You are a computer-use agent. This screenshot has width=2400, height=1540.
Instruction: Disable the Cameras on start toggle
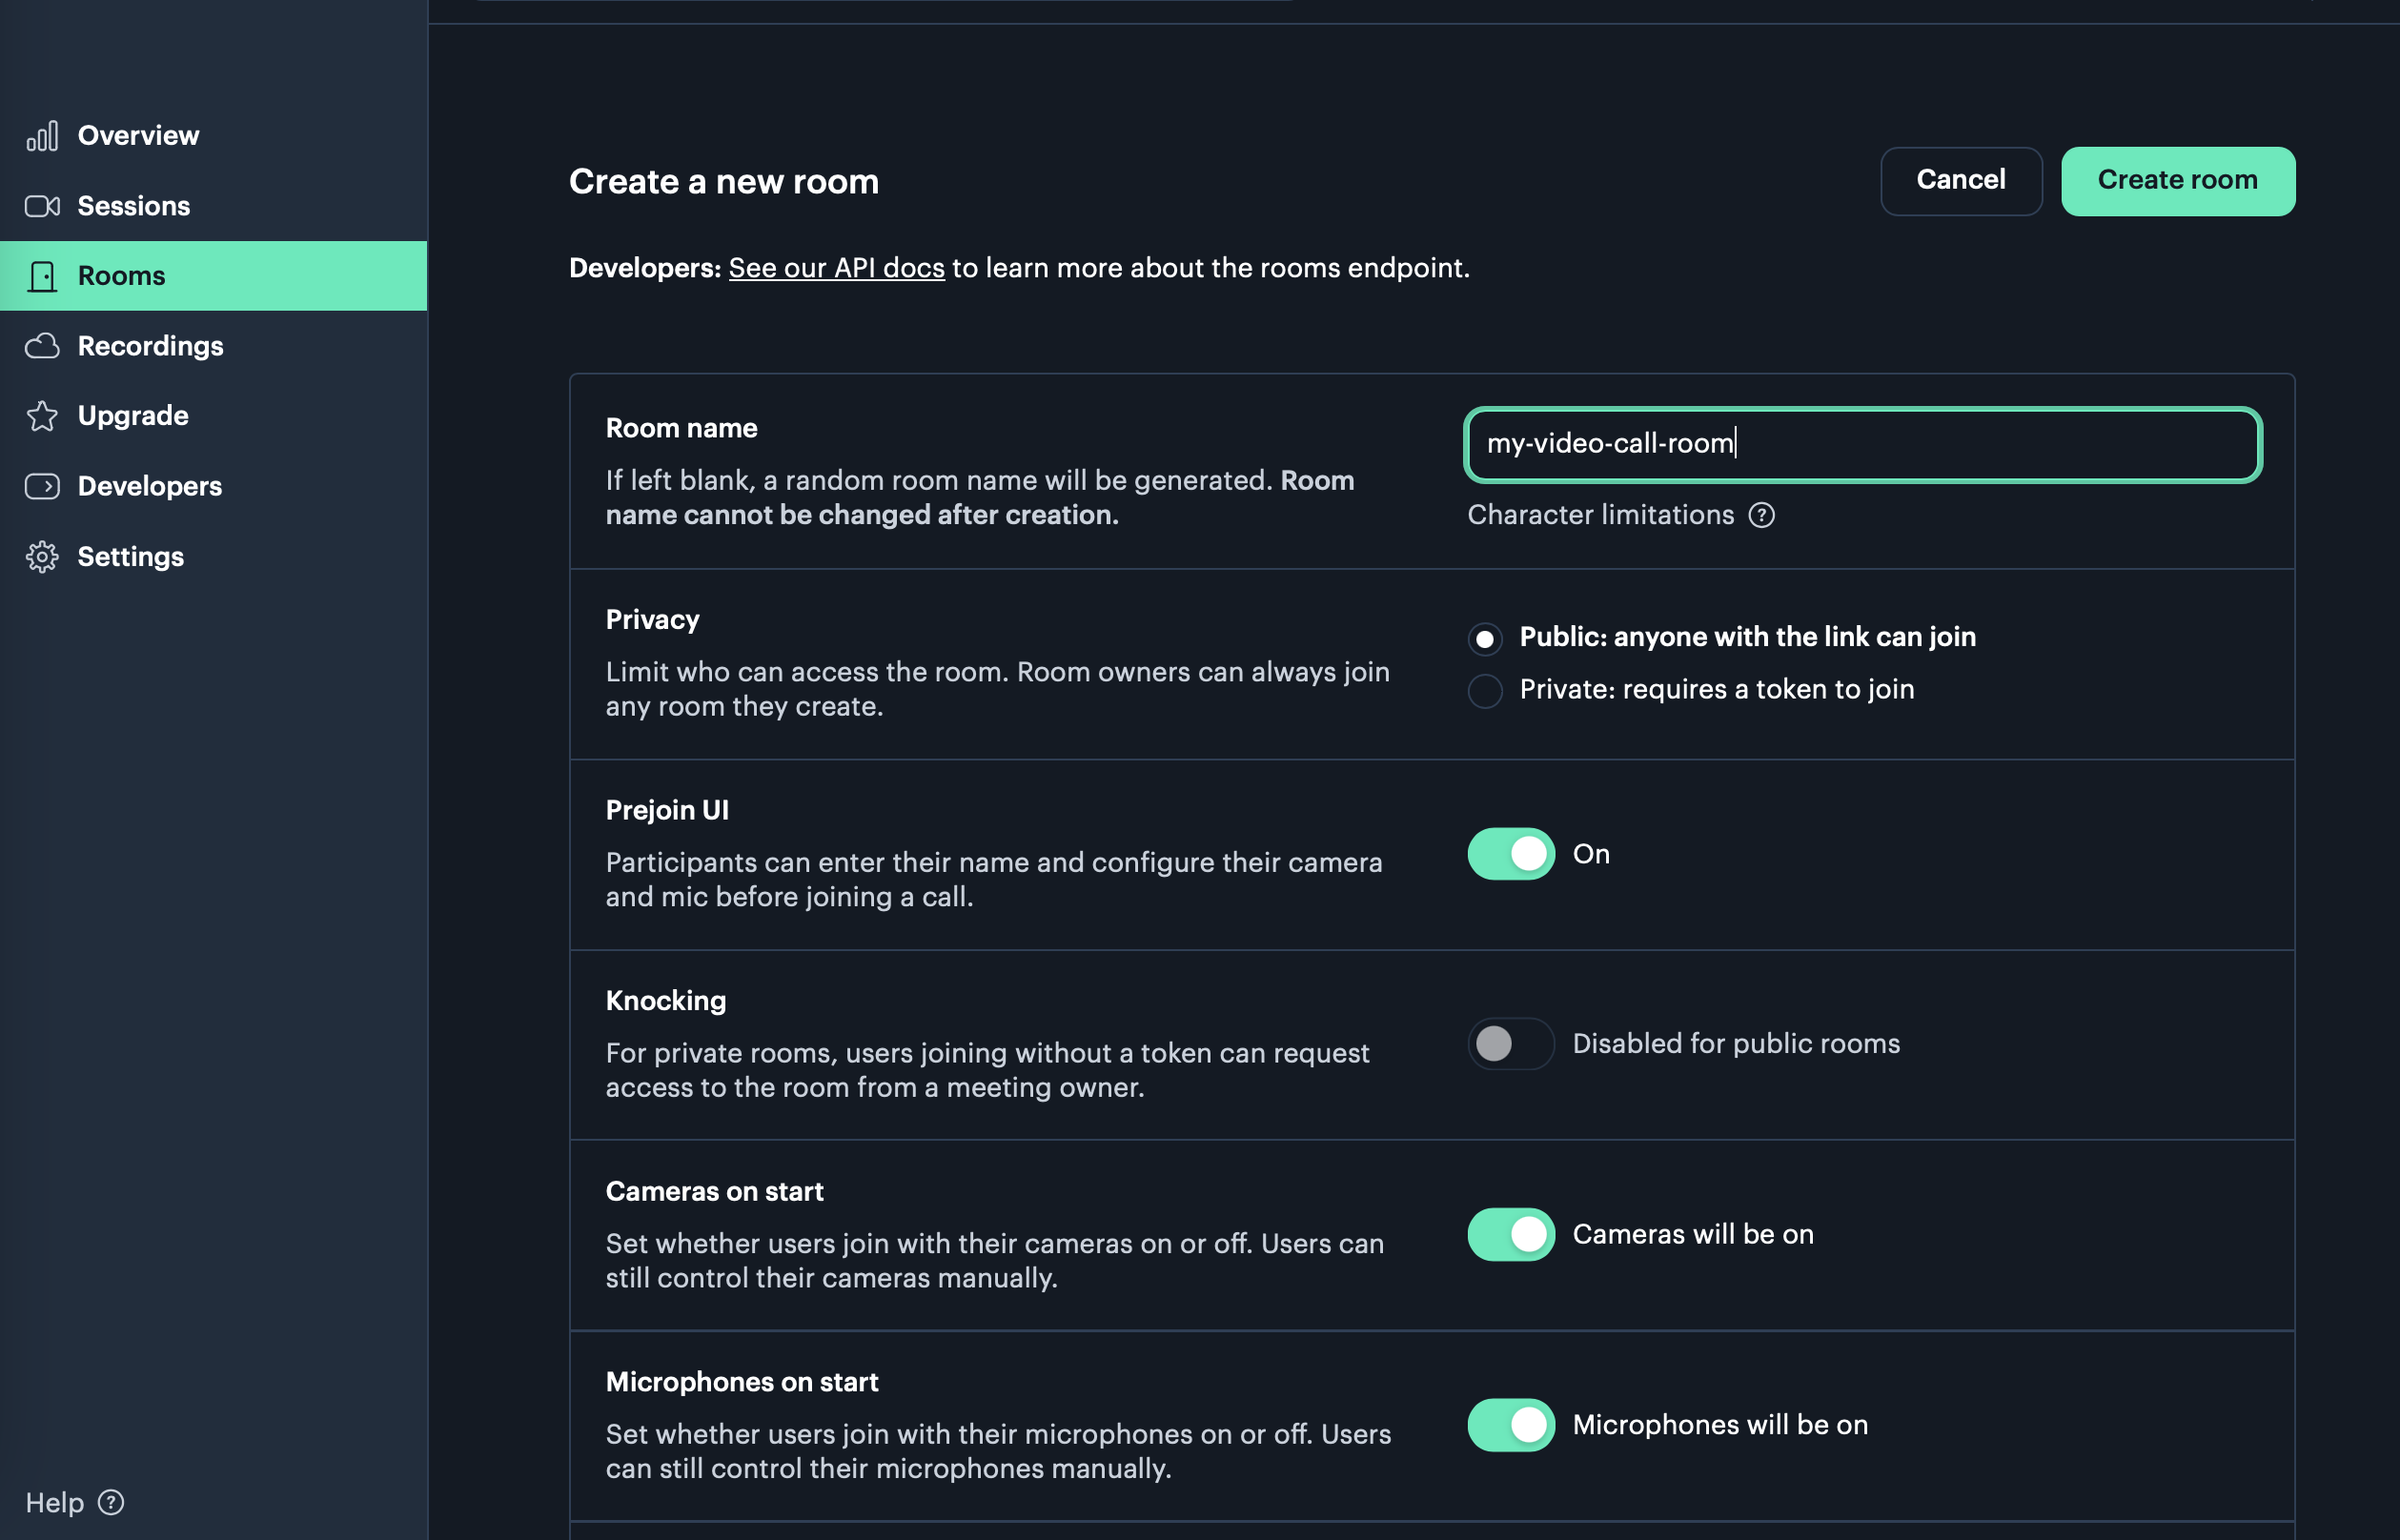[x=1510, y=1234]
